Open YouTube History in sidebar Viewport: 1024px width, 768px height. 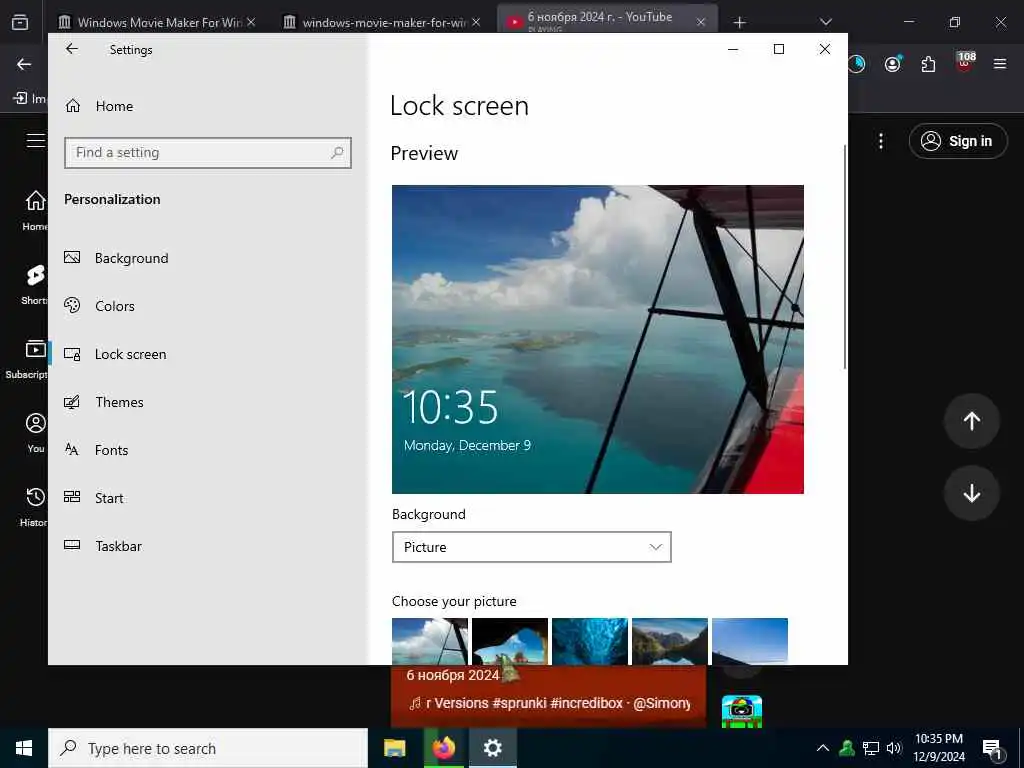click(x=34, y=506)
